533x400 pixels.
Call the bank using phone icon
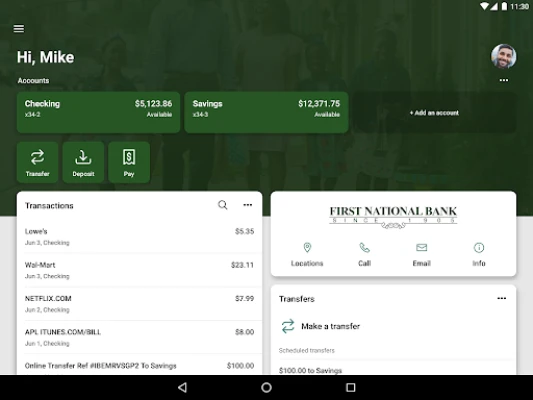tap(364, 247)
